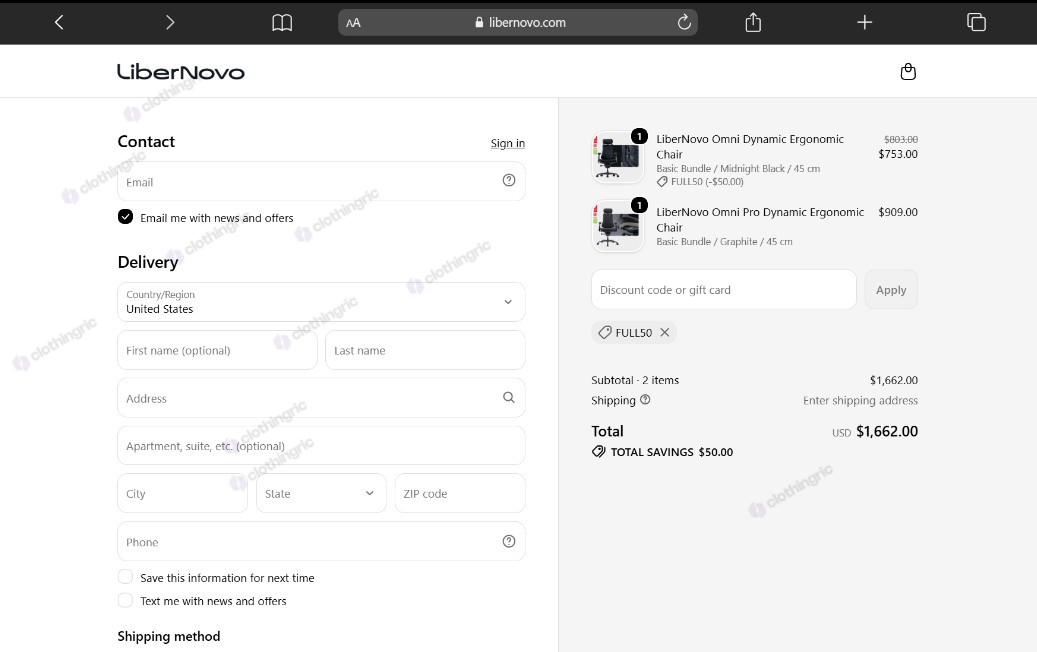Image resolution: width=1037 pixels, height=652 pixels.
Task: Click the help icon in Phone field
Action: pos(509,541)
